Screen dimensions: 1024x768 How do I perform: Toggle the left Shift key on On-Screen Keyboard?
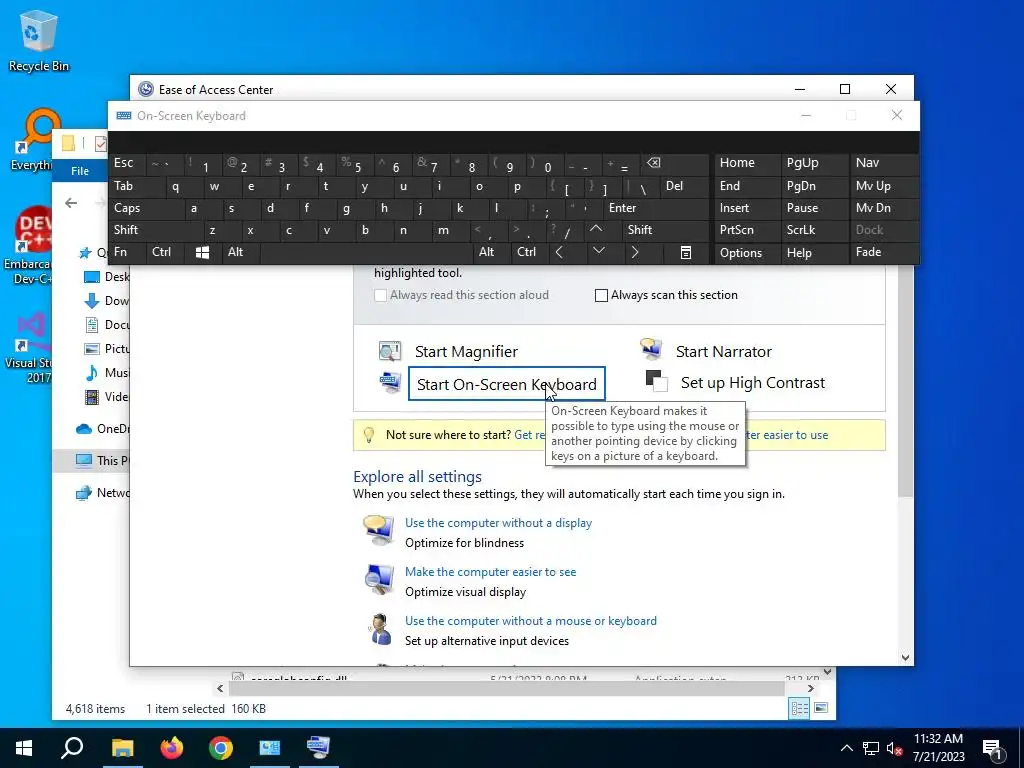click(x=155, y=230)
